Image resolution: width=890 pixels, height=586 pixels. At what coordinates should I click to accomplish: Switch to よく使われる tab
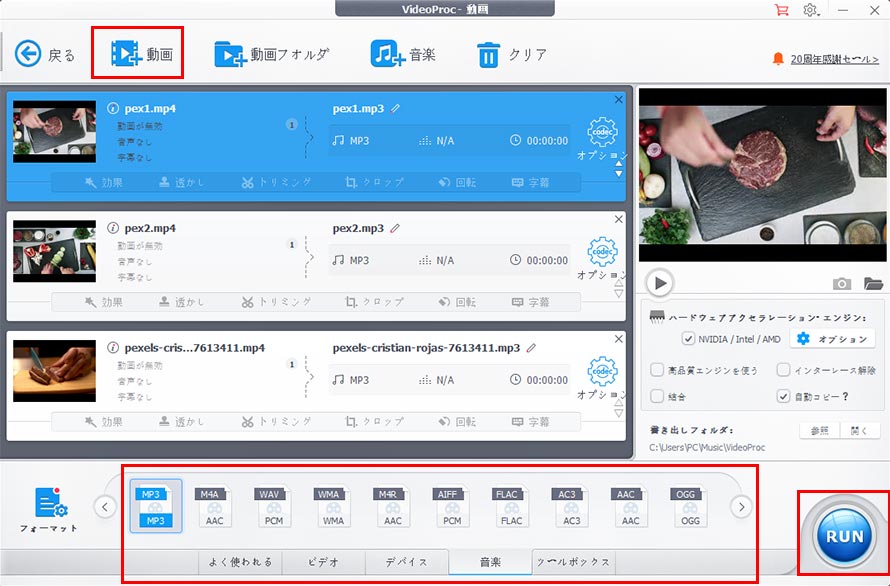point(240,562)
